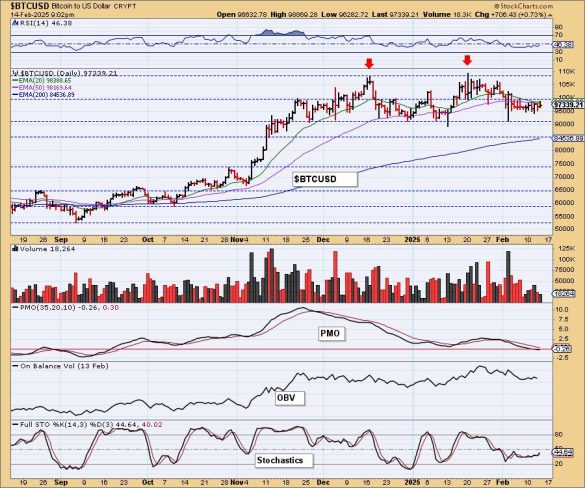
Task: Click the RSI(14) indicator icon
Action: pyautogui.click(x=15, y=23)
